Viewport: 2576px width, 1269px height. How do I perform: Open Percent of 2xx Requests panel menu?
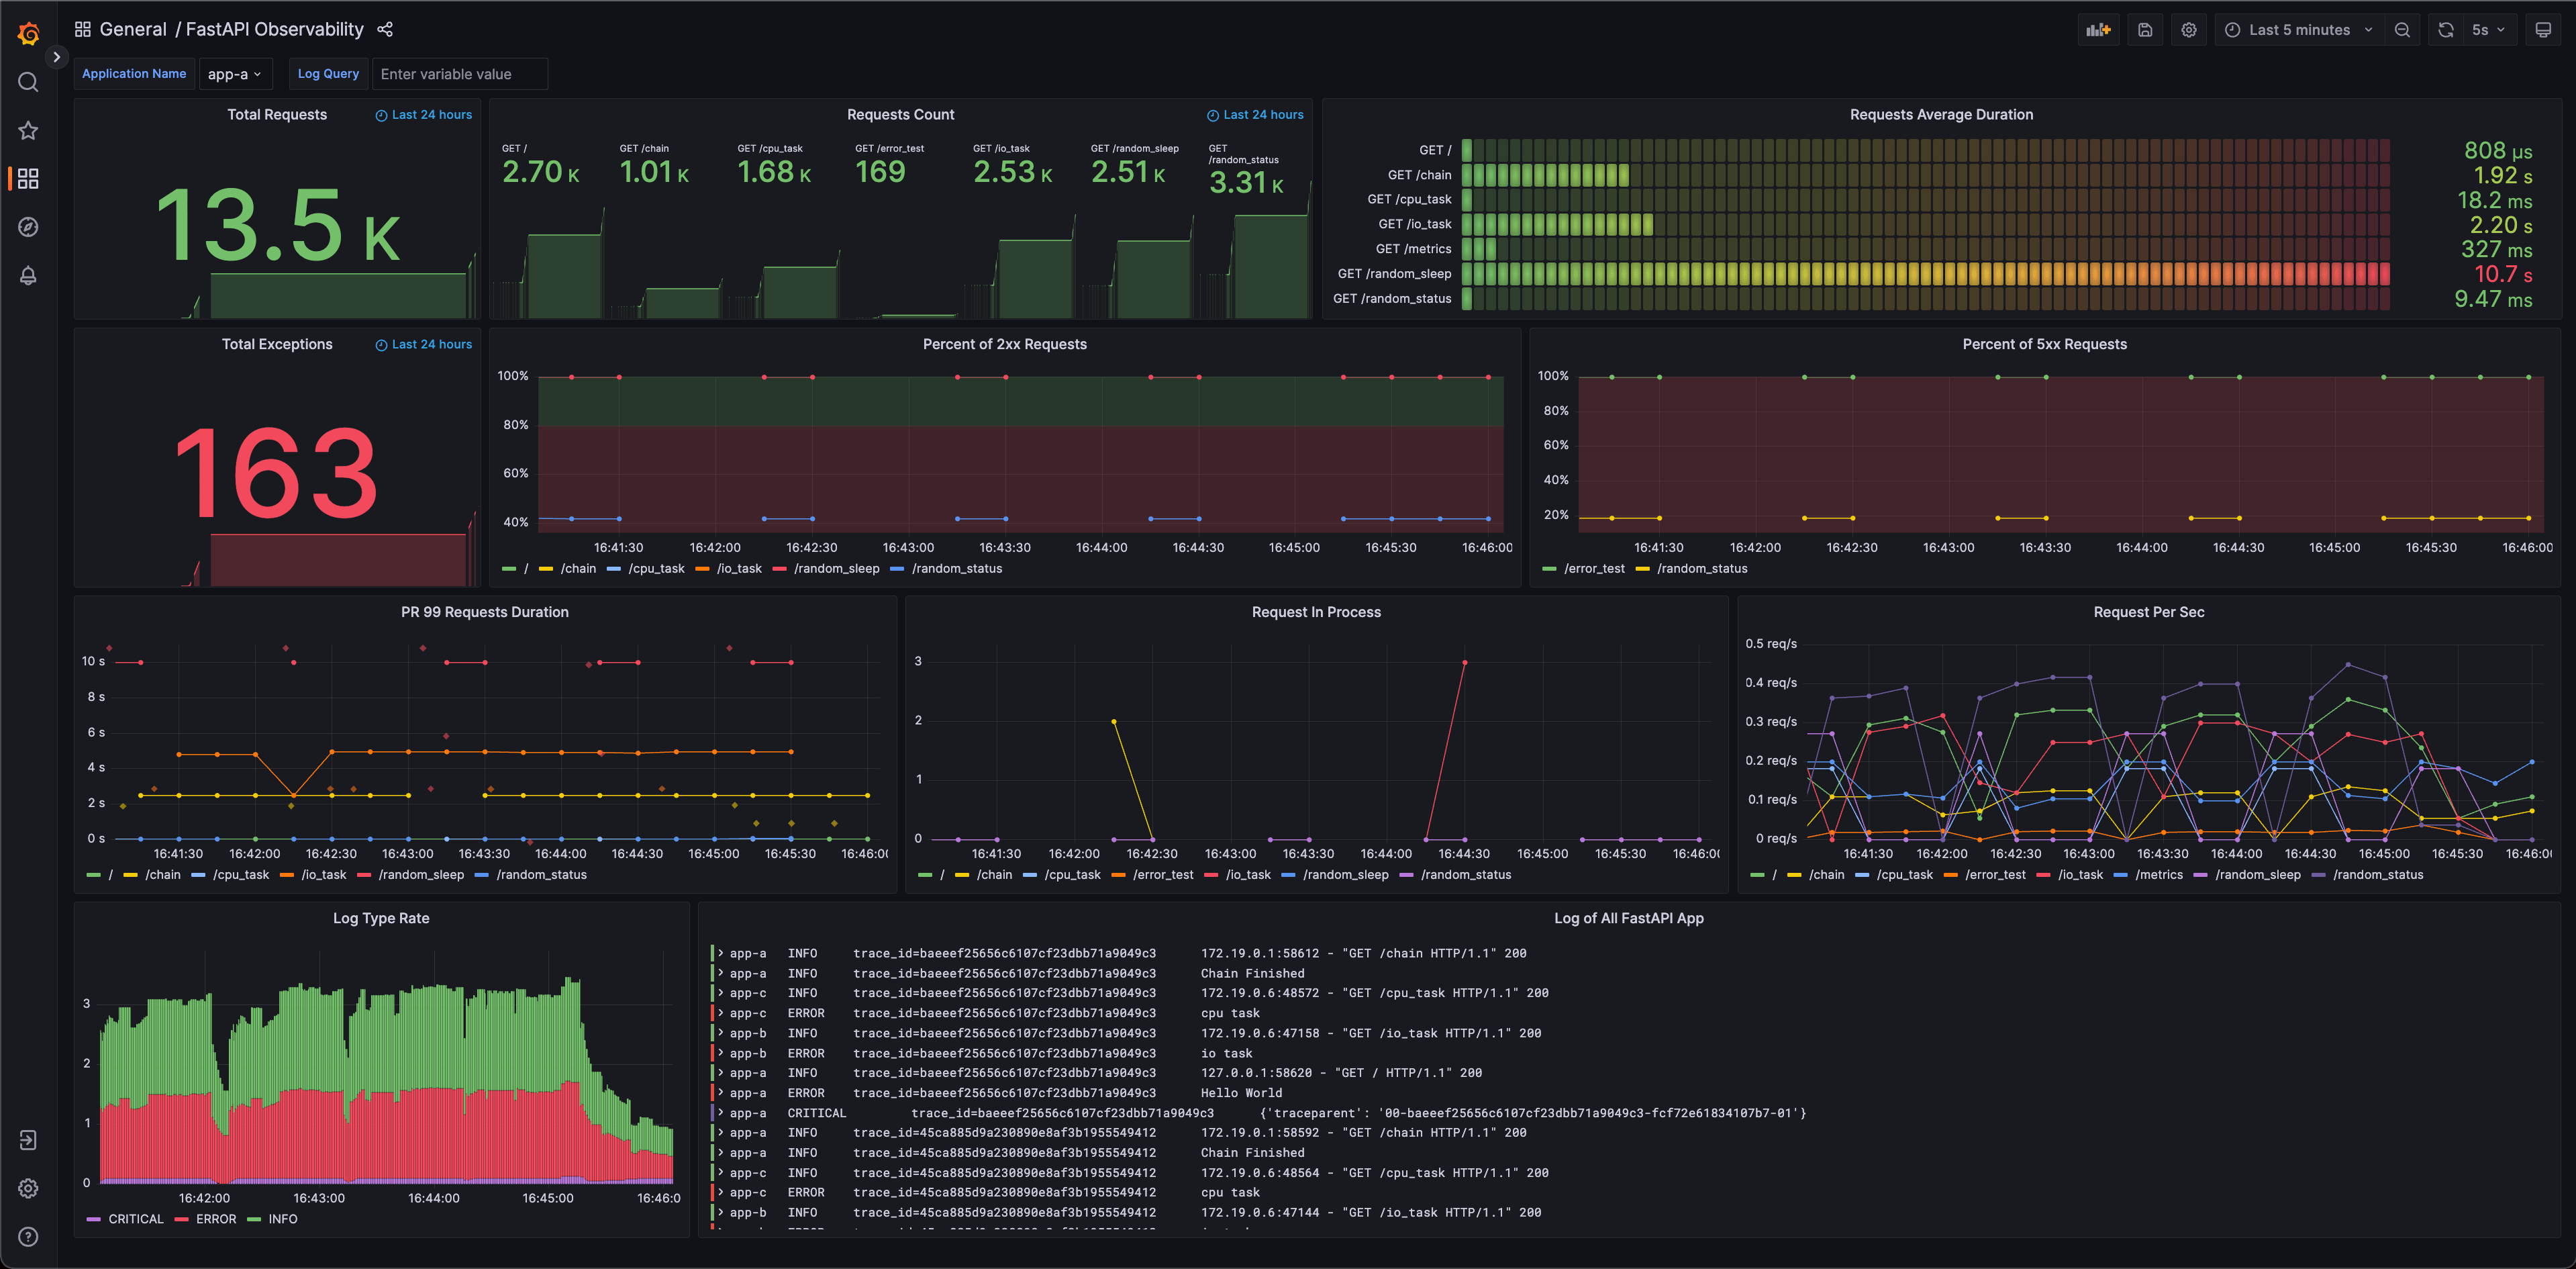coord(1004,344)
